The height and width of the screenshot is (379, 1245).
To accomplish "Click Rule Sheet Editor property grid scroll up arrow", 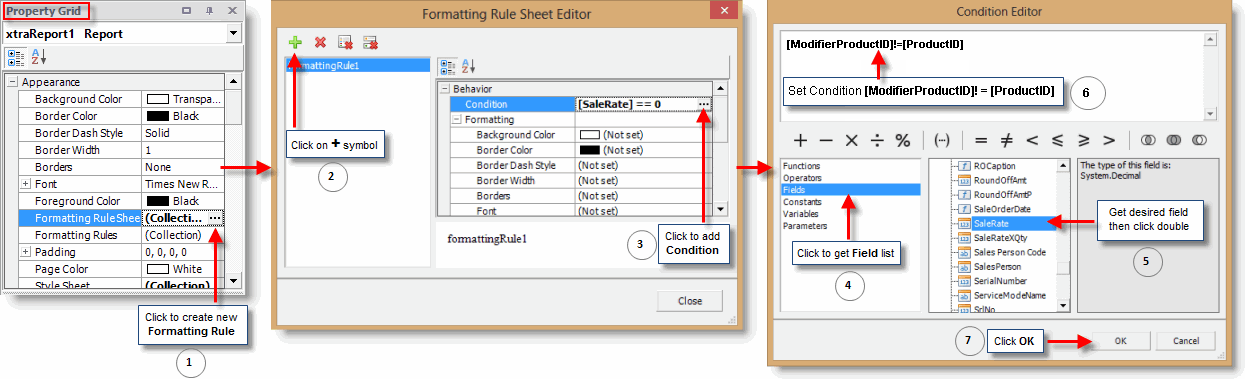I will (719, 89).
